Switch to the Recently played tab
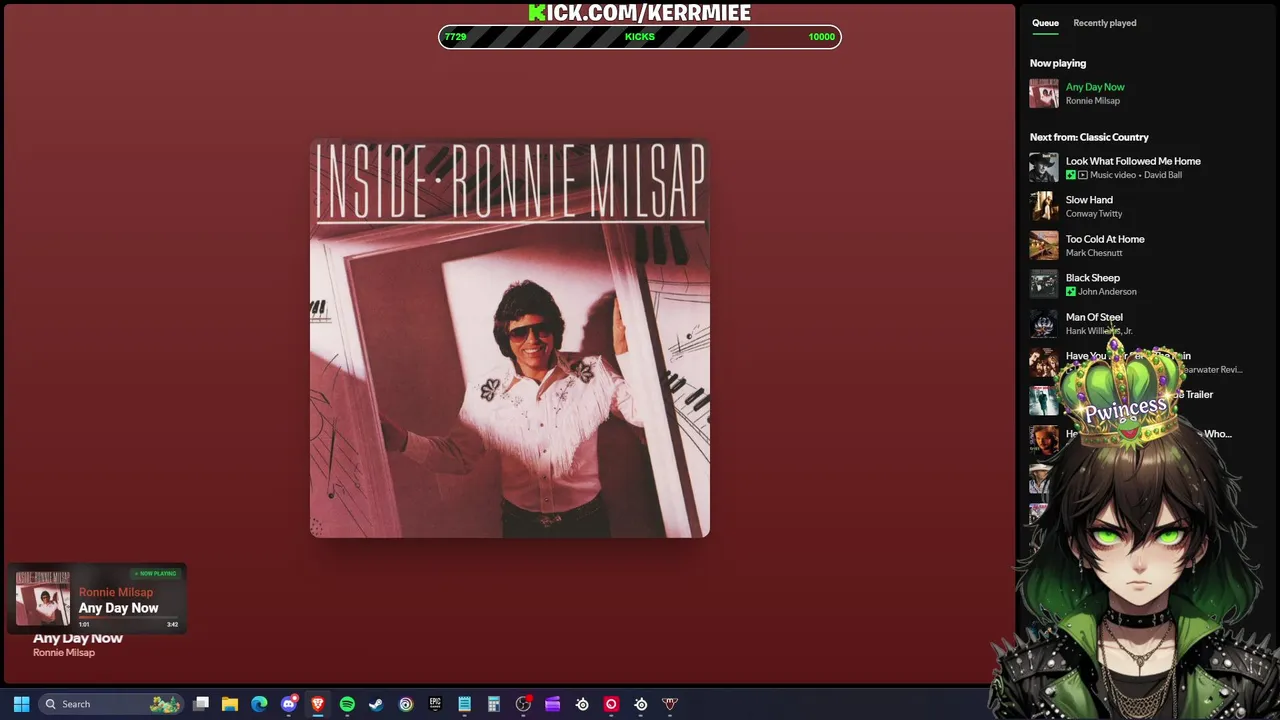This screenshot has height=720, width=1280. coord(1104,23)
